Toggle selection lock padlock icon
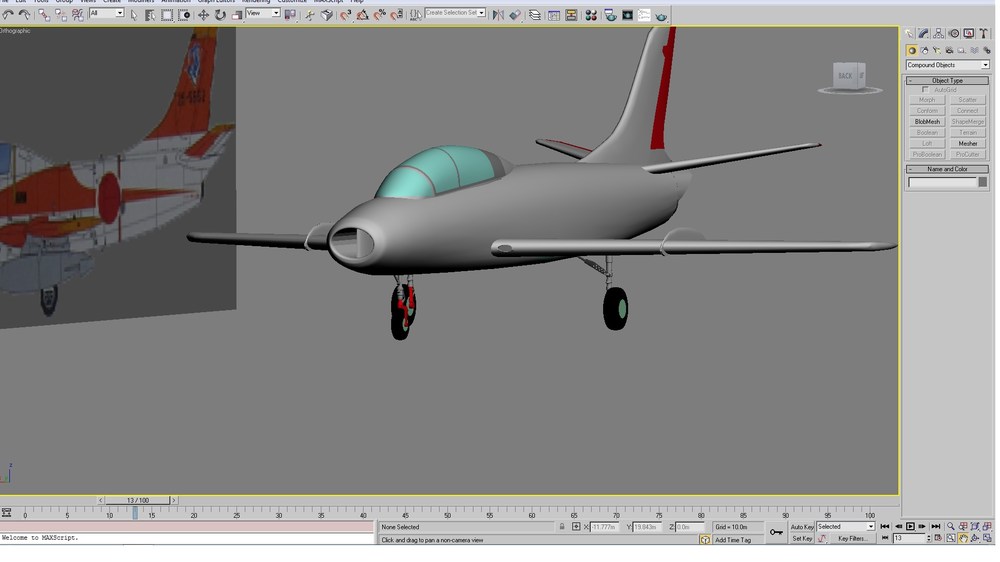This screenshot has height=562, width=1000. [562, 527]
